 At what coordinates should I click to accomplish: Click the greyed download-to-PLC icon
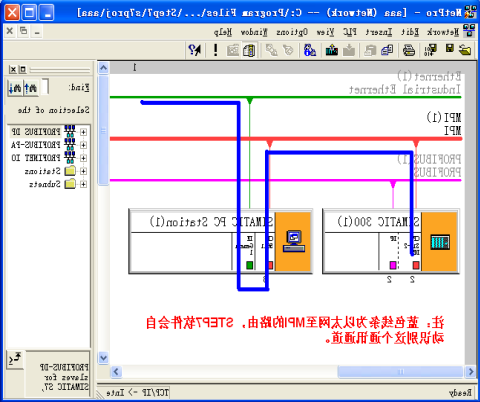(349, 50)
